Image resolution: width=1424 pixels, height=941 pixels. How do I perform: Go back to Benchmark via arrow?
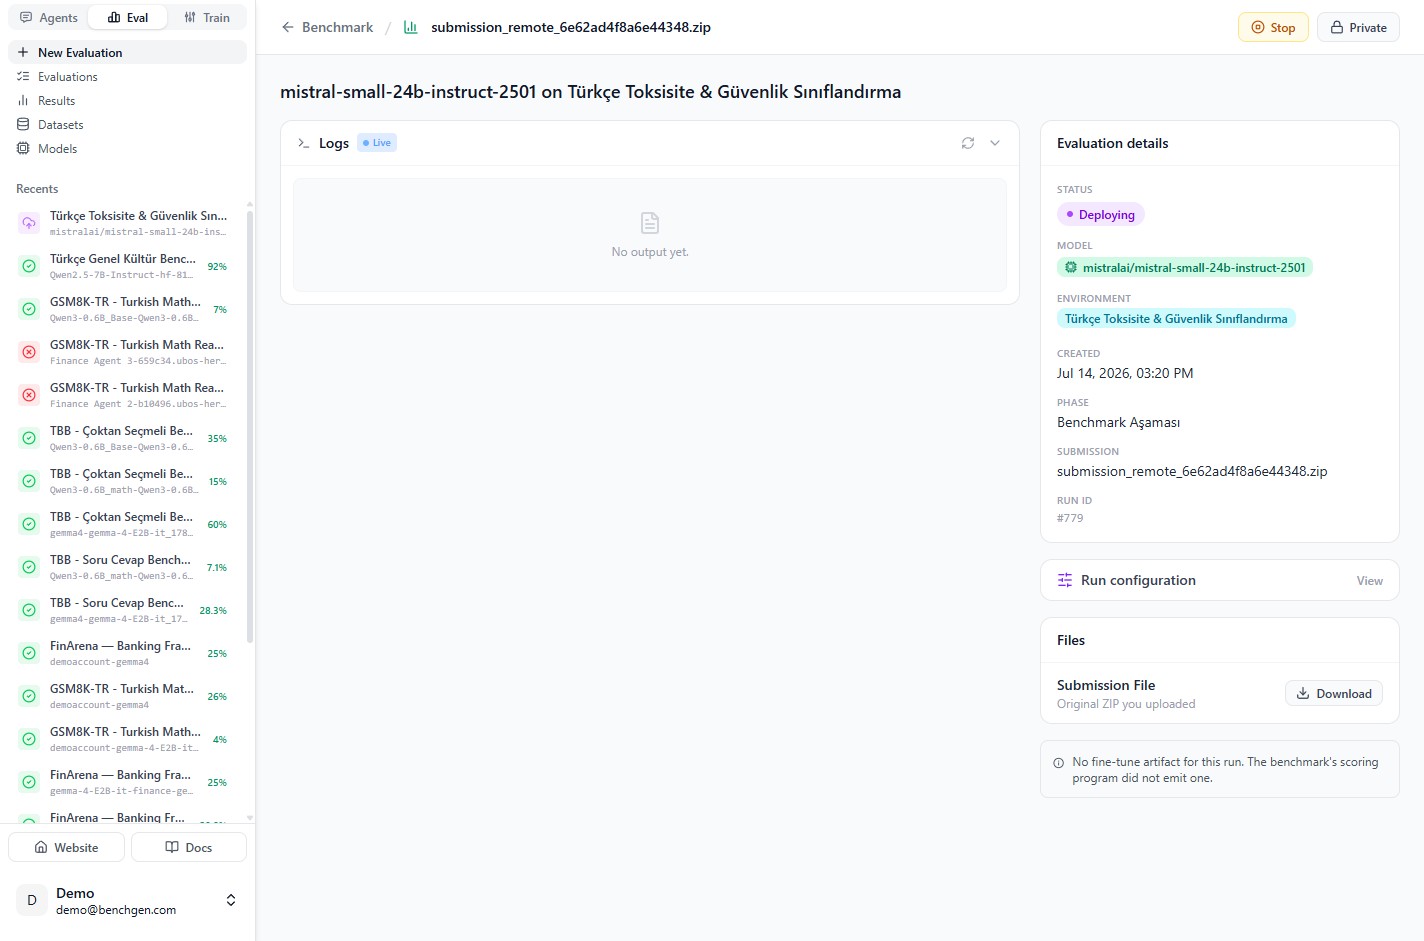(x=288, y=27)
